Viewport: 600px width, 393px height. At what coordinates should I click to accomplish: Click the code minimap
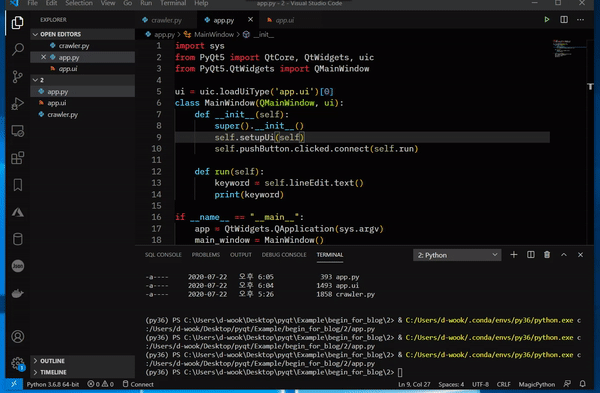tap(569, 49)
